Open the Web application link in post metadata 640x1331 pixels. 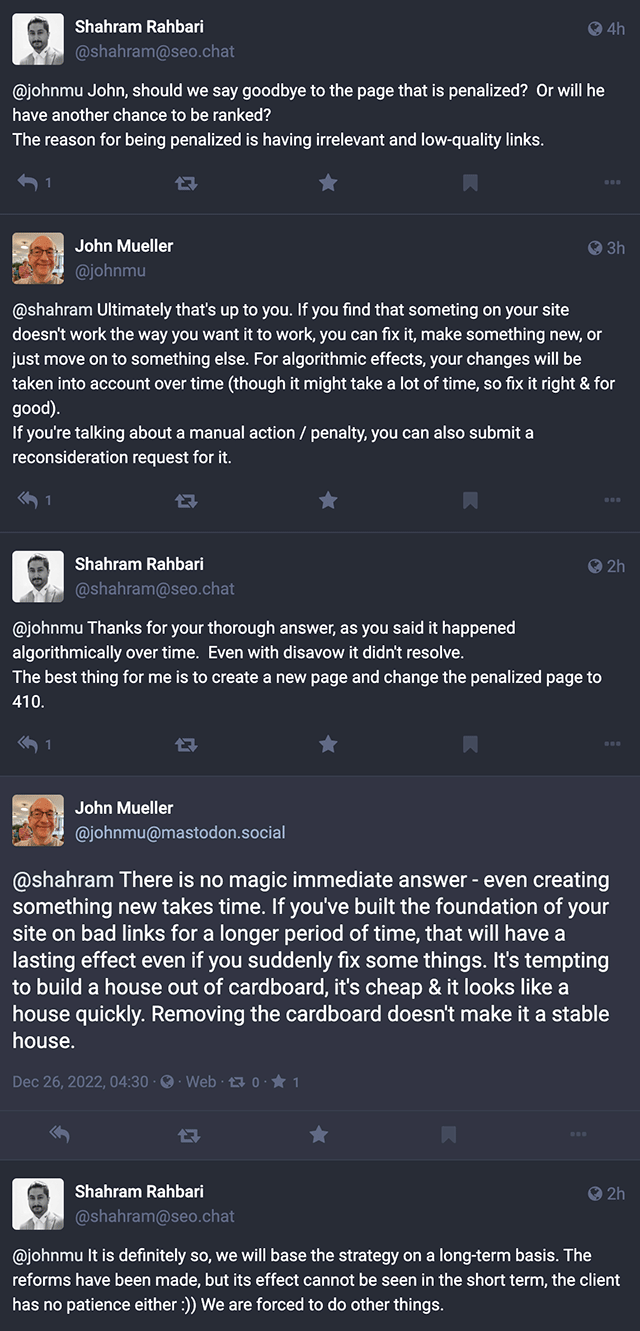[x=200, y=1082]
